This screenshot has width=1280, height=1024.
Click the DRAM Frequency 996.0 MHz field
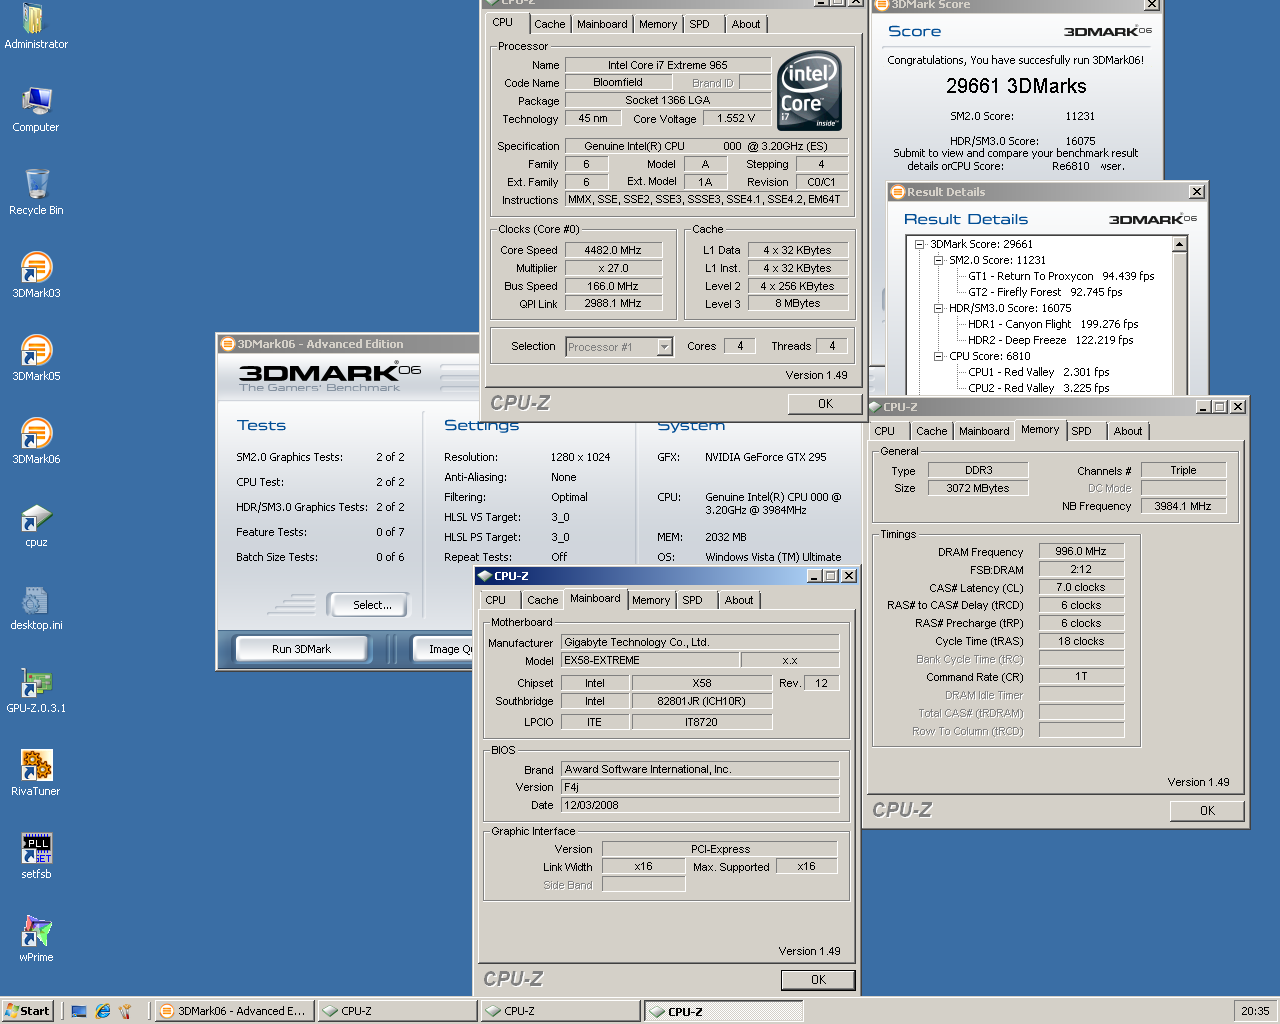pos(1081,551)
